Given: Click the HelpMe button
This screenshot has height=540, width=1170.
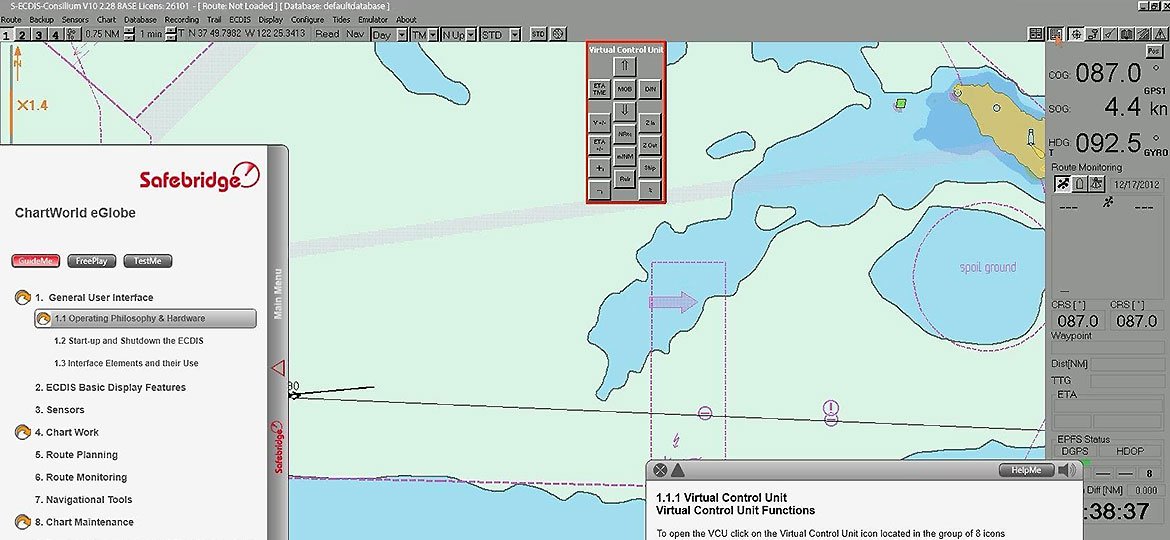Looking at the screenshot, I should click(x=1026, y=470).
